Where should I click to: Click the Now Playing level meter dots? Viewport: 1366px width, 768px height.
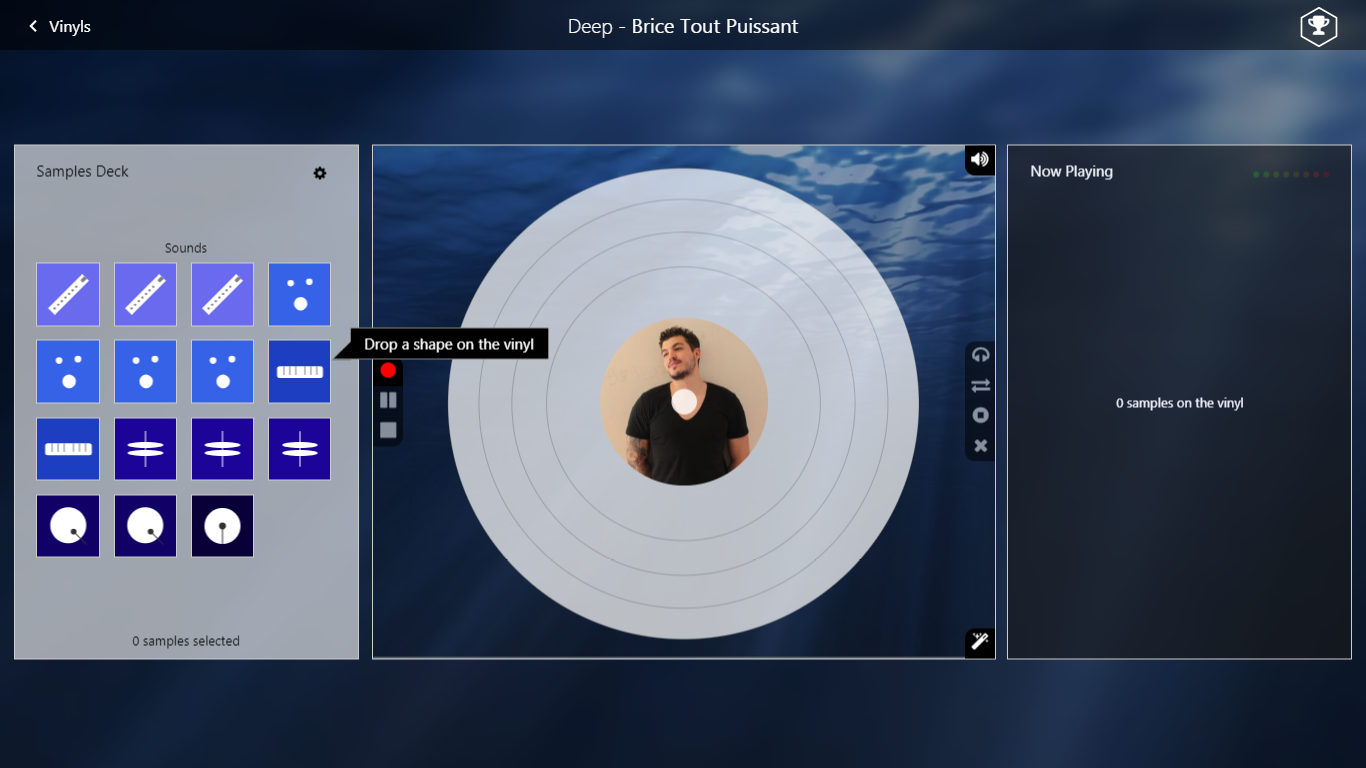[x=1291, y=174]
